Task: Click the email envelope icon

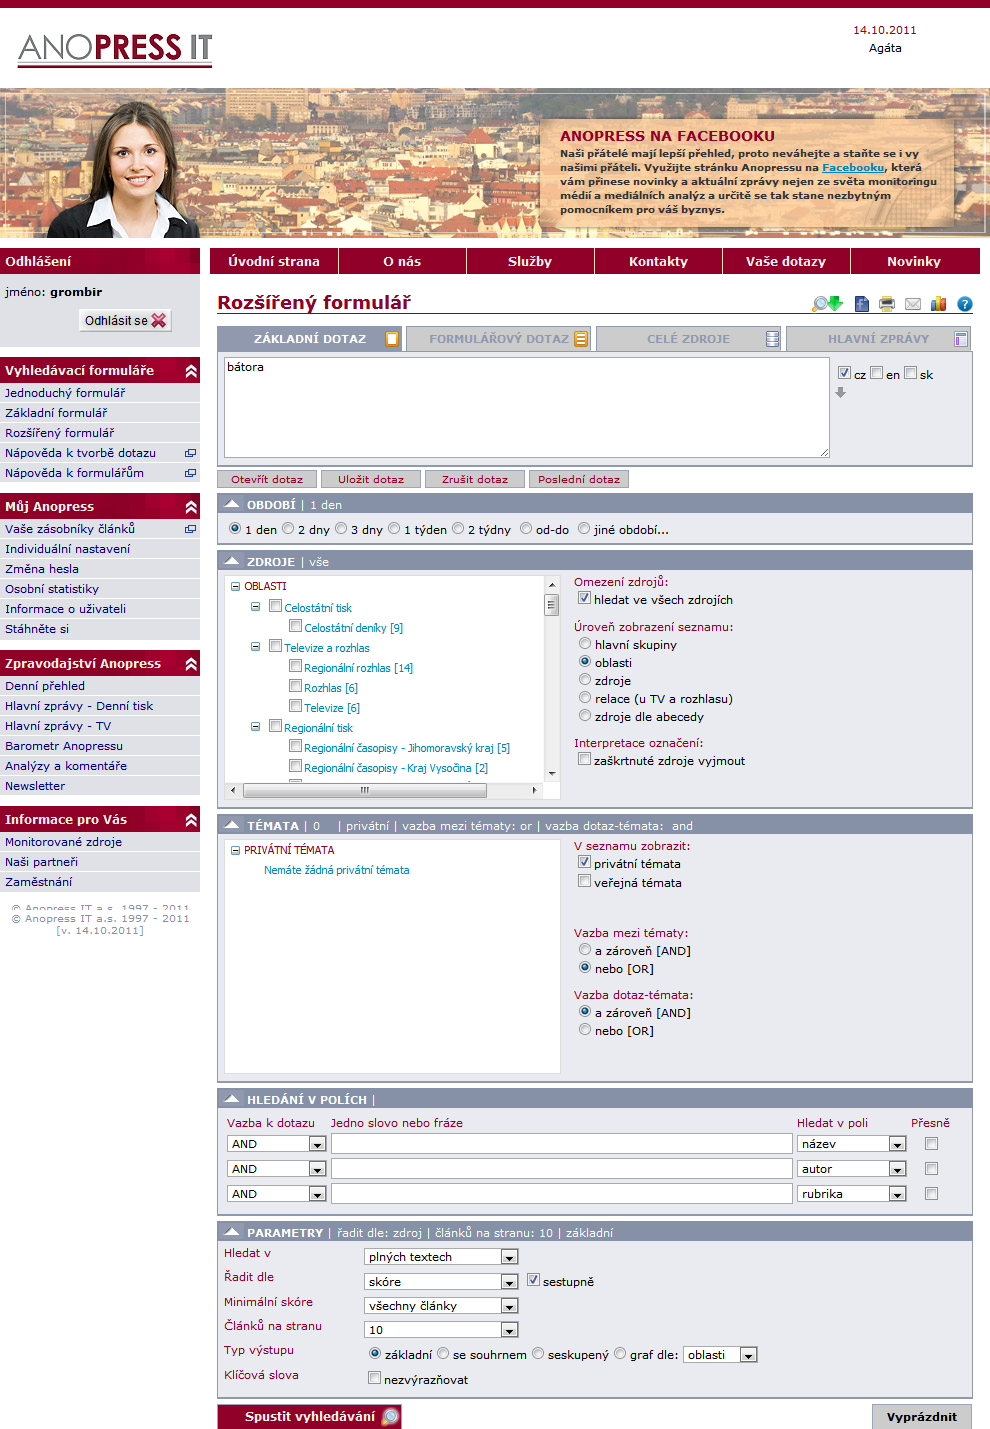Action: 913,304
